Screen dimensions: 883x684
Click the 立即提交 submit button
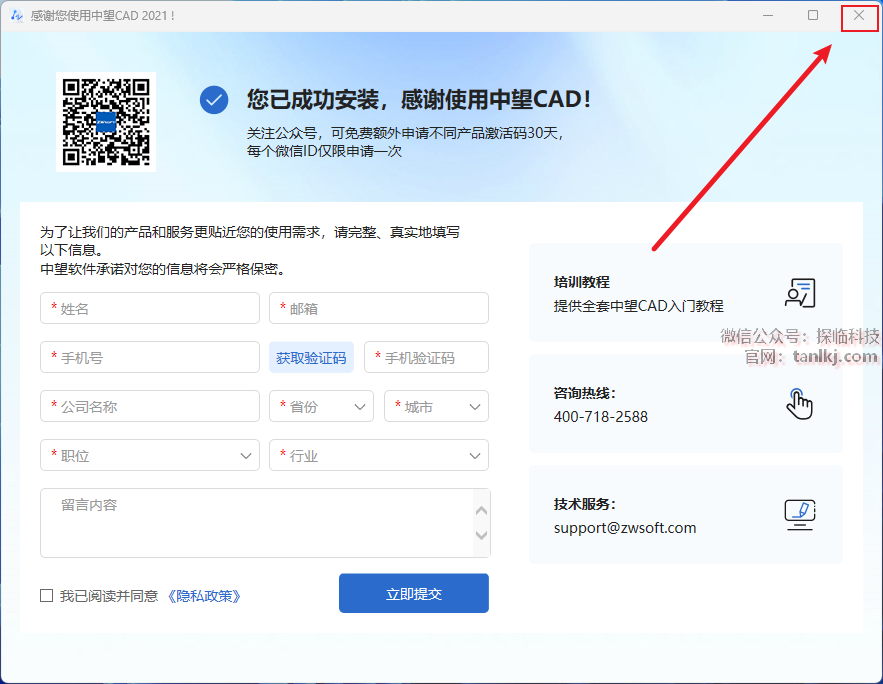[414, 593]
